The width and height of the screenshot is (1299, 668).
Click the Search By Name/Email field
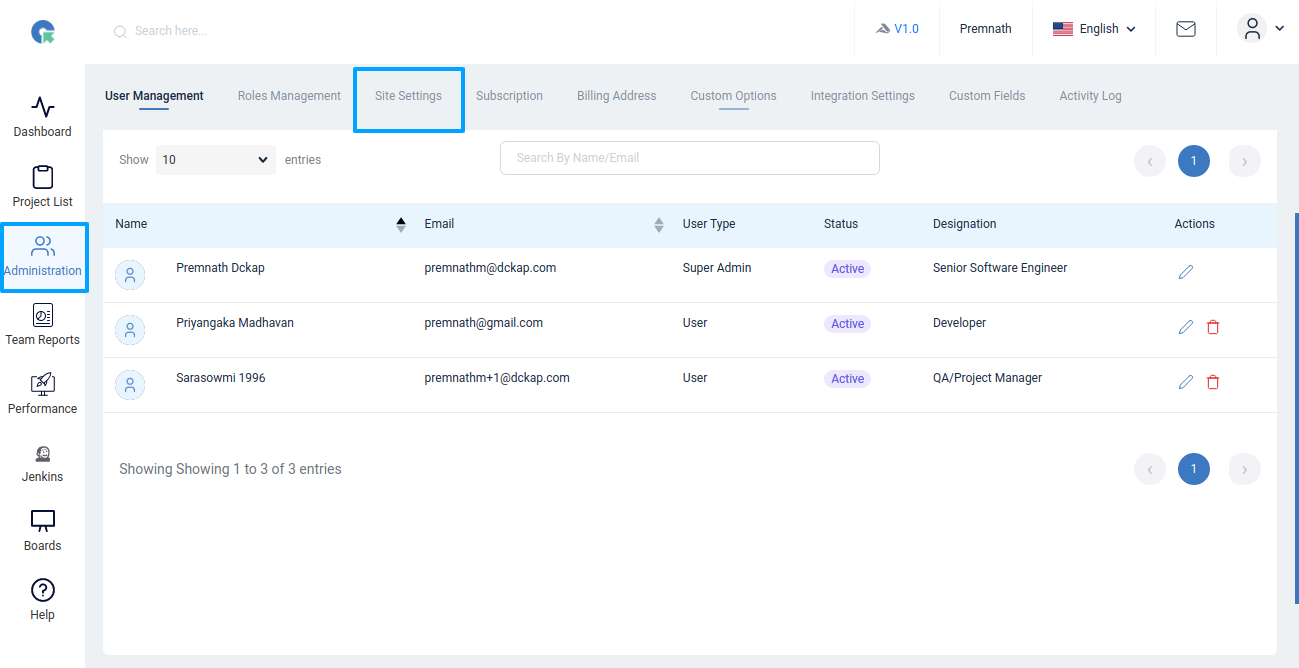(689, 158)
